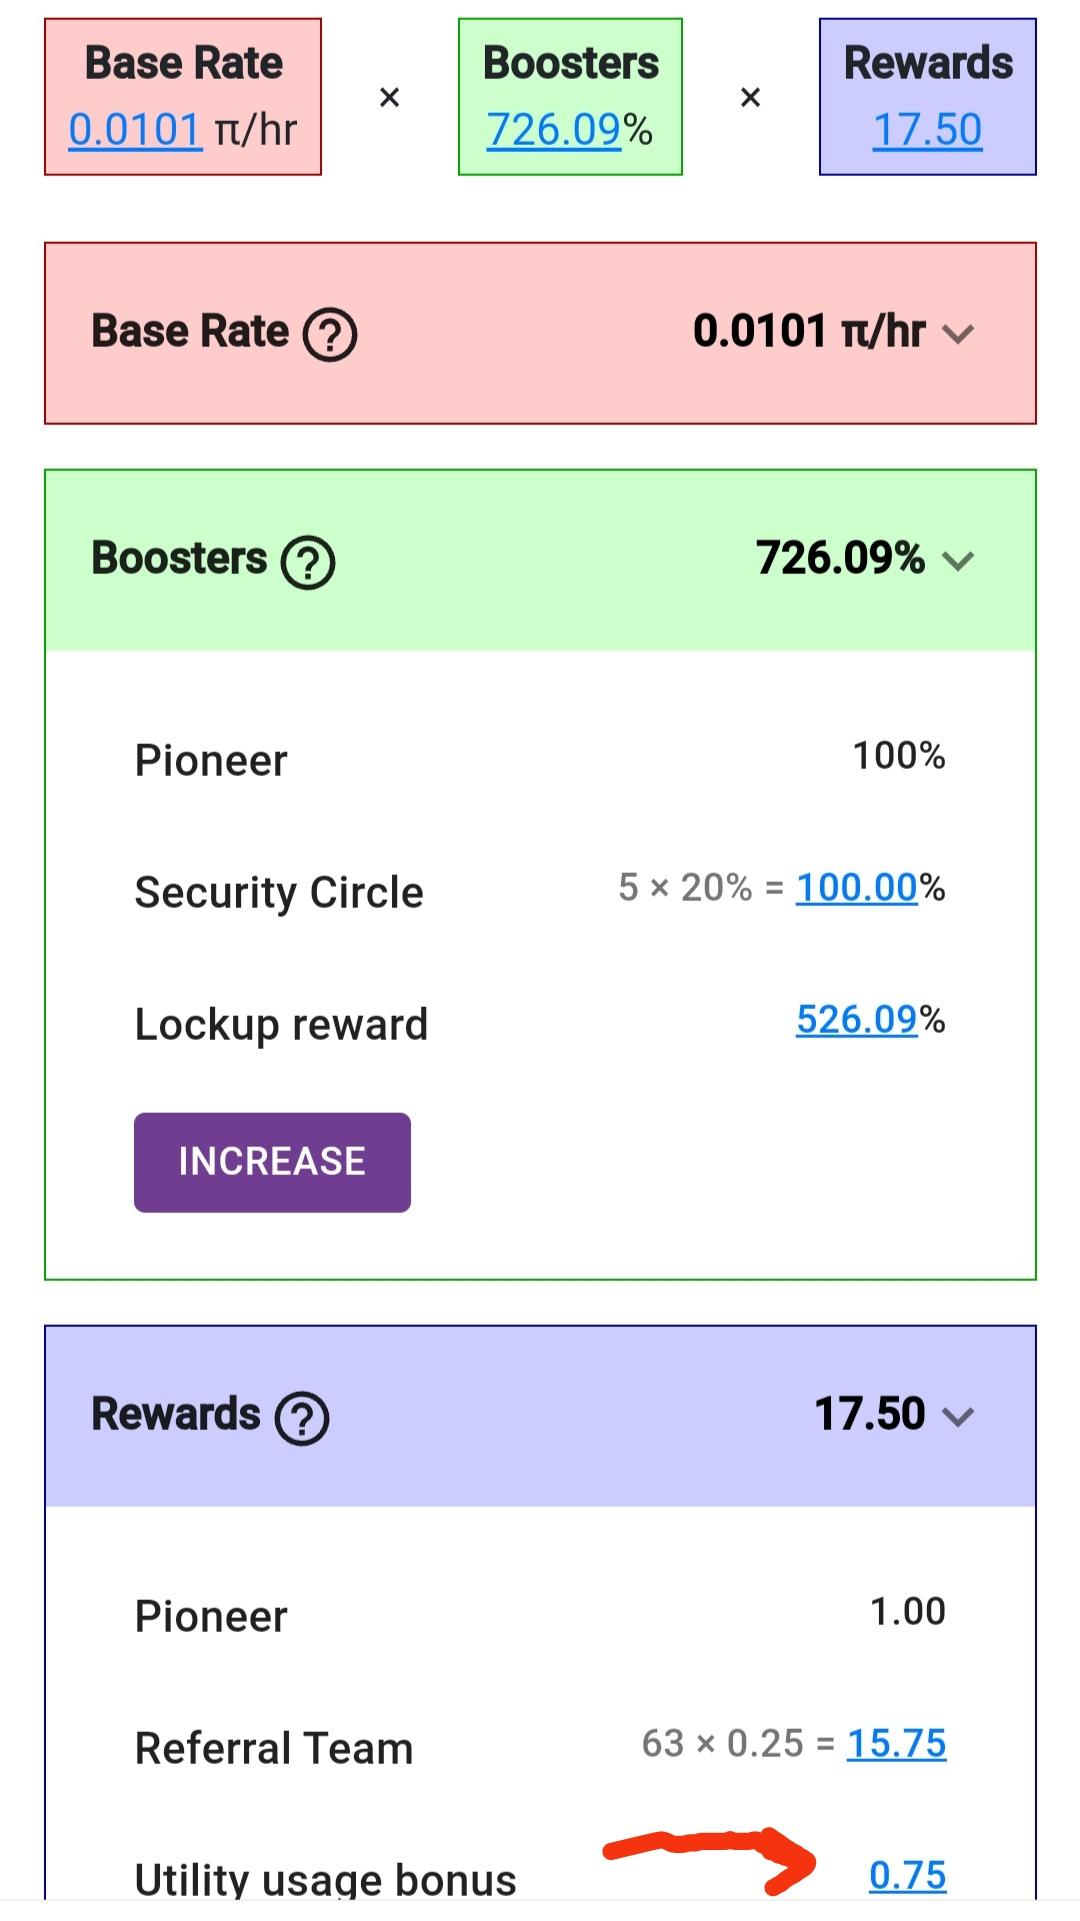Open the 726.09 boosters link in summary
Image resolution: width=1080 pixels, height=1921 pixels.
[554, 130]
